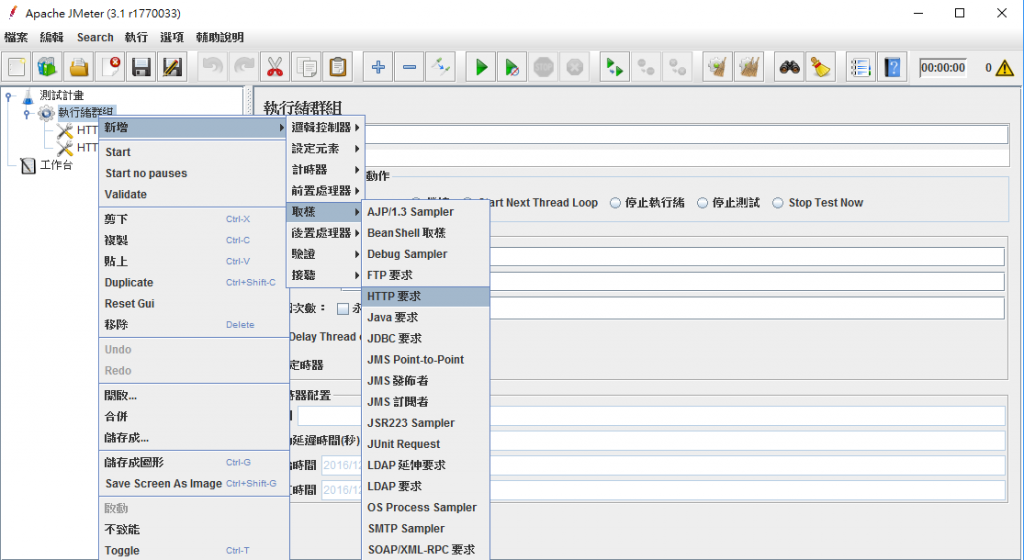This screenshot has width=1024, height=560.
Task: Click the Toggle enable/disable icon
Action: 441,67
